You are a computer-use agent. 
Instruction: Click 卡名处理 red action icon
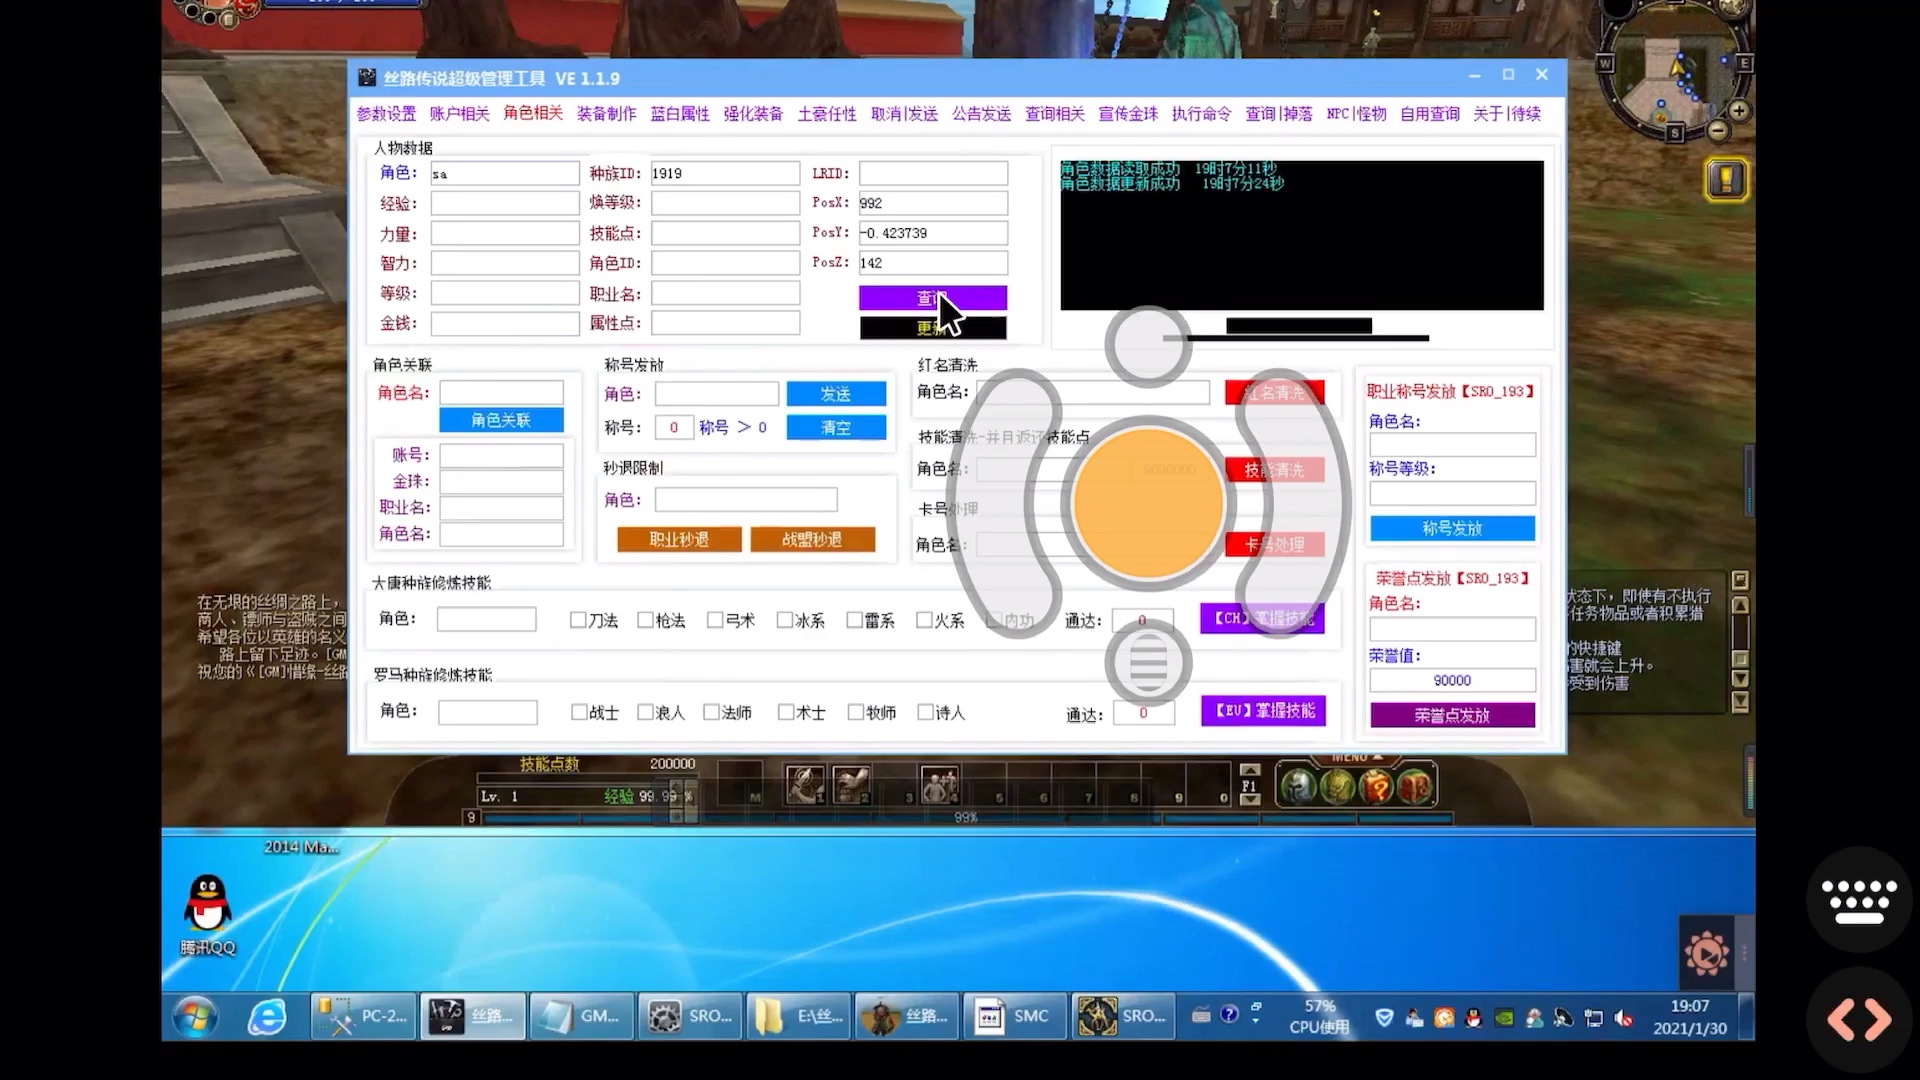tap(1273, 543)
